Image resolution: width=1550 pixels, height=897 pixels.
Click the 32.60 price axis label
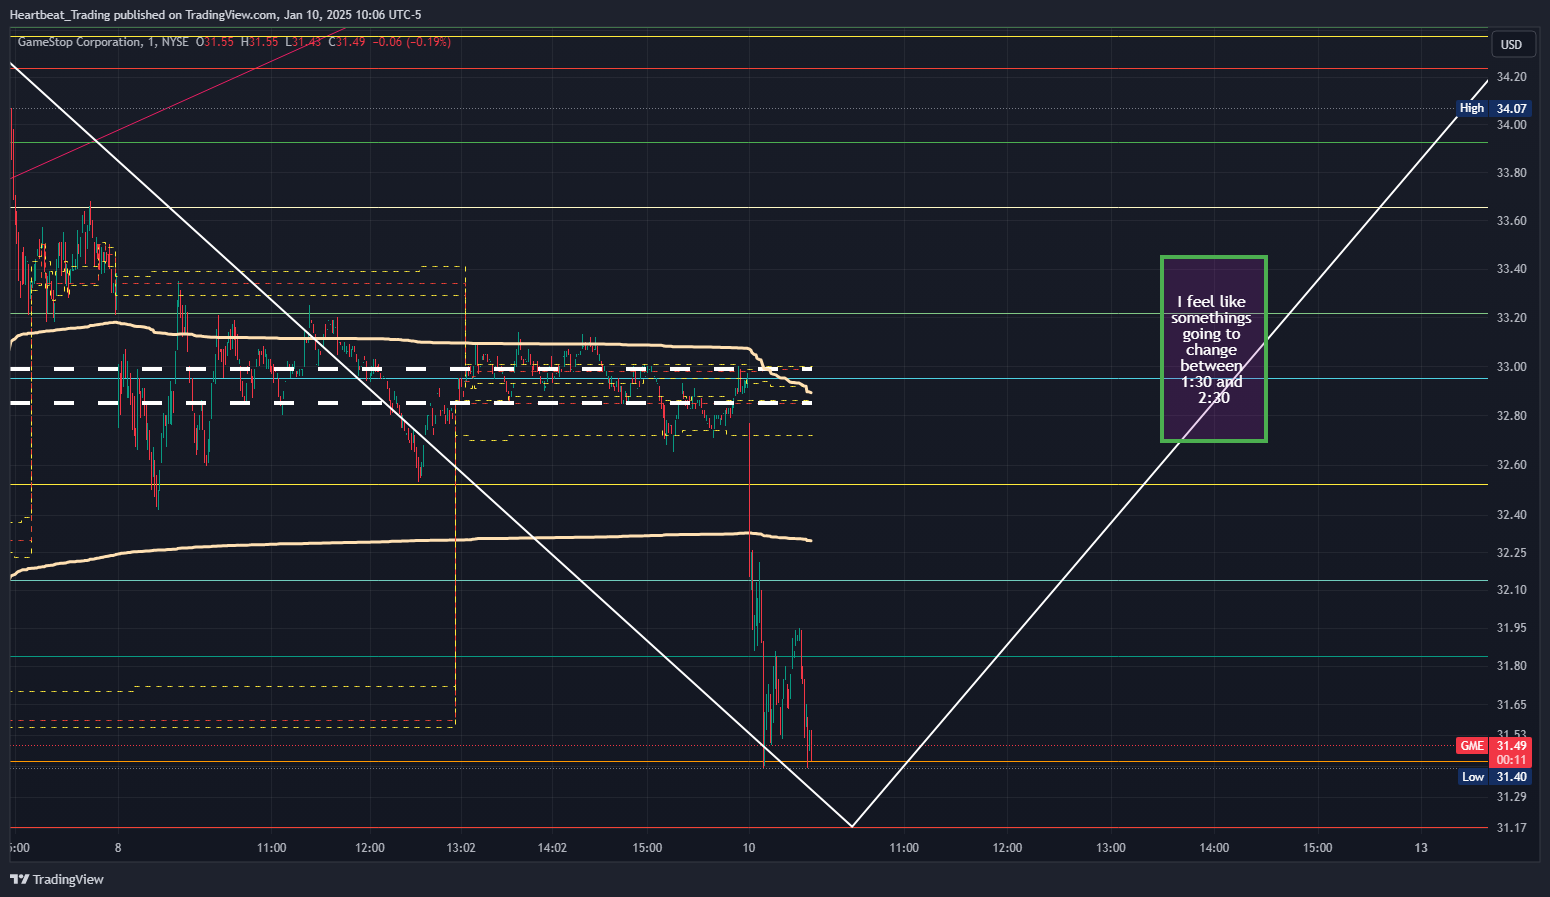1511,465
